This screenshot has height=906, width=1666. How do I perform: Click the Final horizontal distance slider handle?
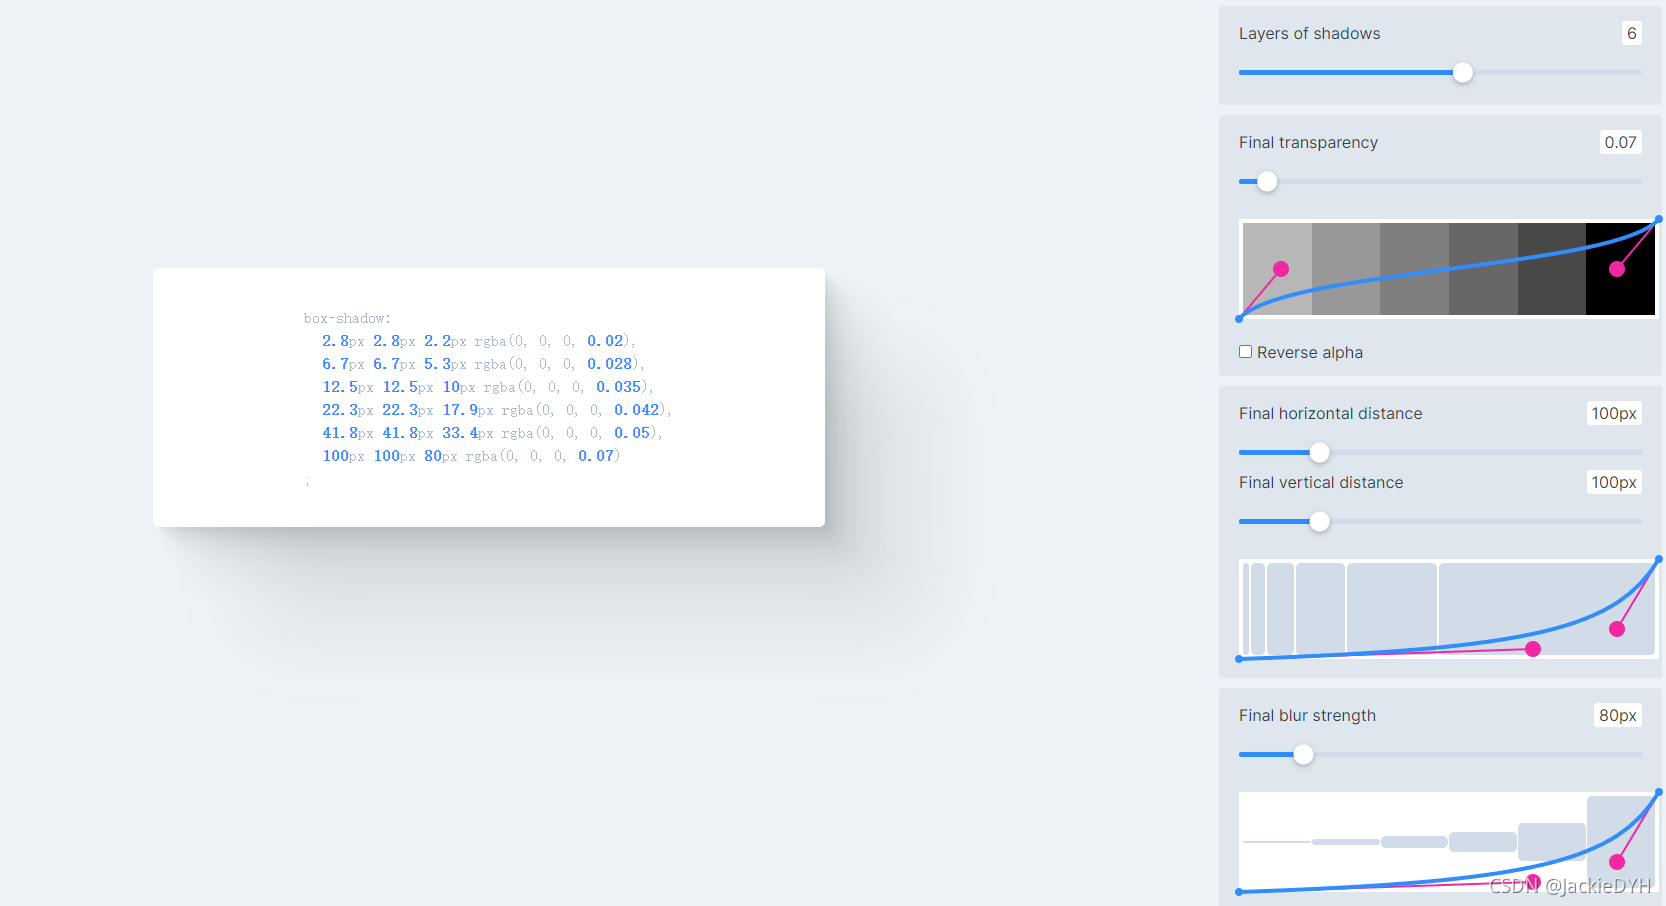tap(1320, 452)
